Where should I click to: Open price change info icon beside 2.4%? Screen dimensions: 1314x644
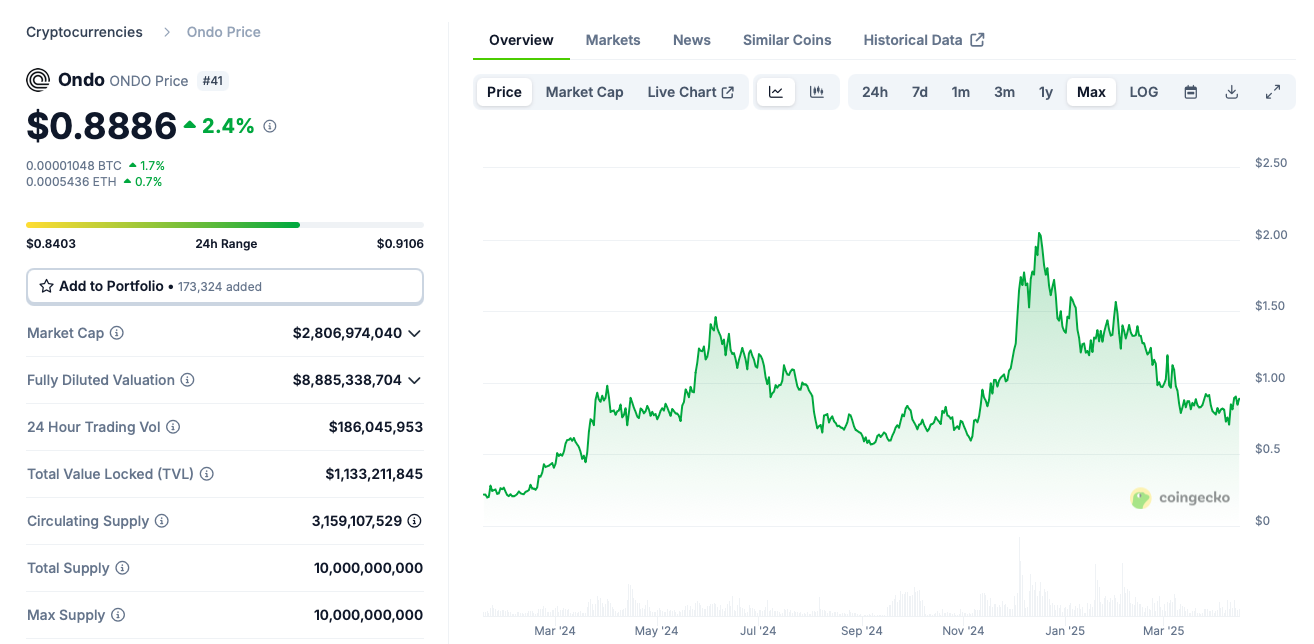tap(270, 126)
